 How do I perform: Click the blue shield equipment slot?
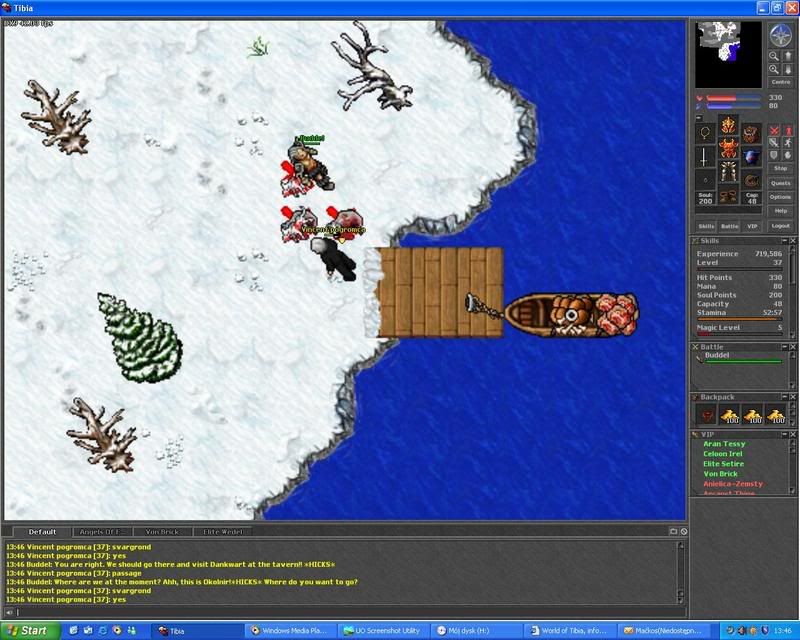click(x=751, y=156)
